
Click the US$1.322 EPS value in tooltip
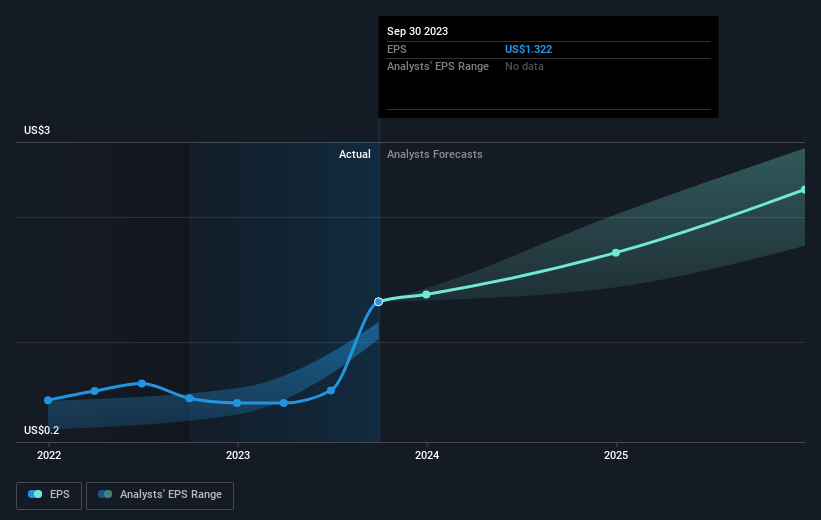528,49
